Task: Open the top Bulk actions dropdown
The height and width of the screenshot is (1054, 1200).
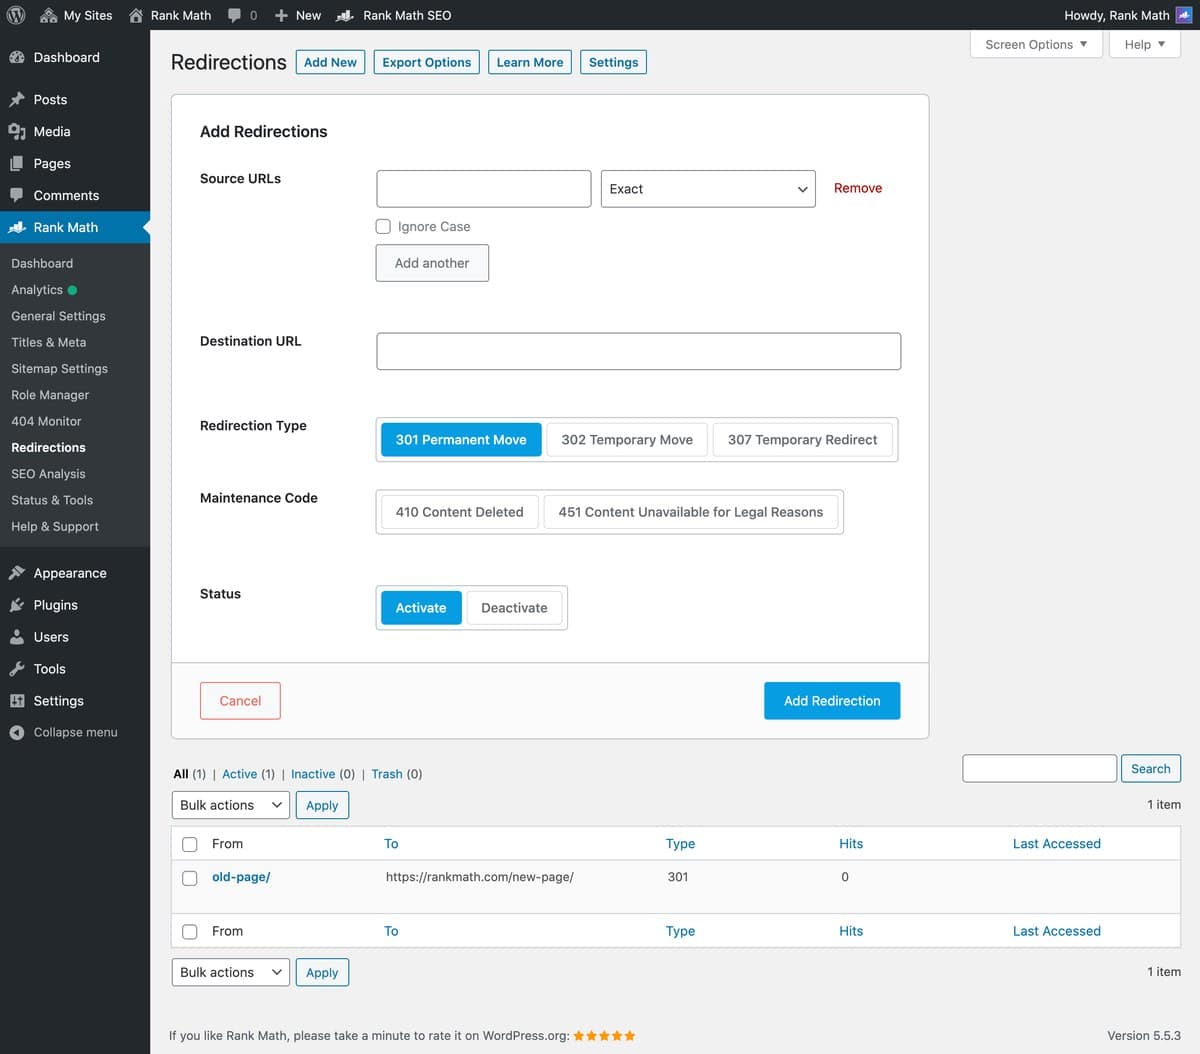Action: click(x=231, y=805)
